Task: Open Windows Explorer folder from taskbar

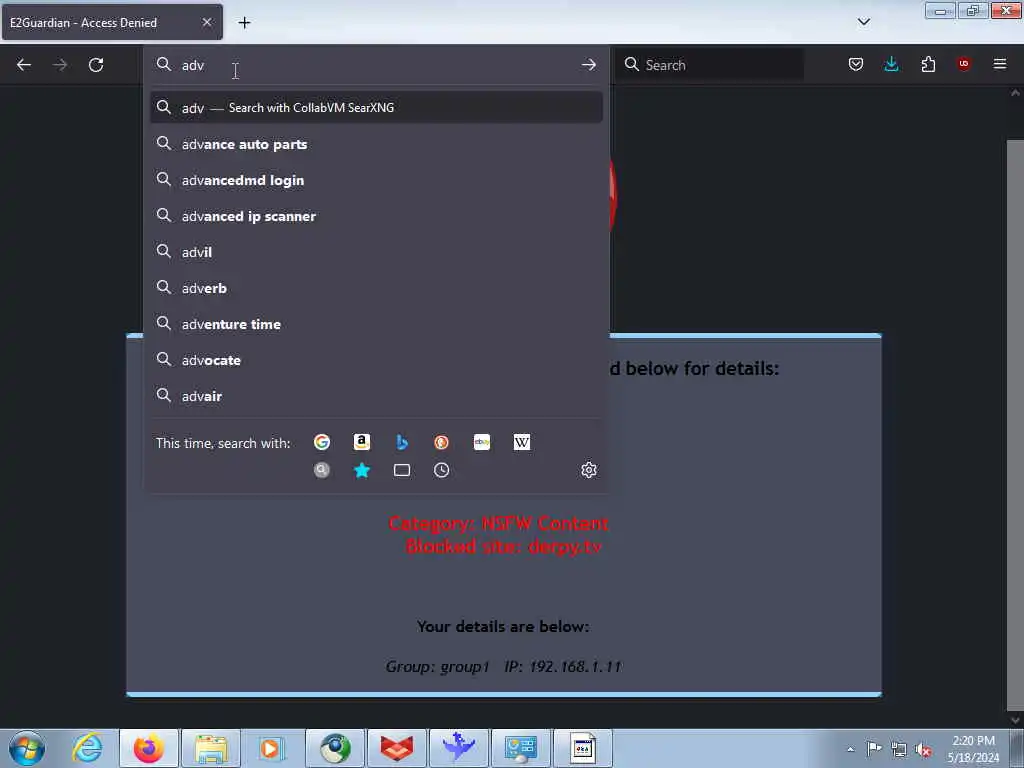Action: (x=210, y=748)
